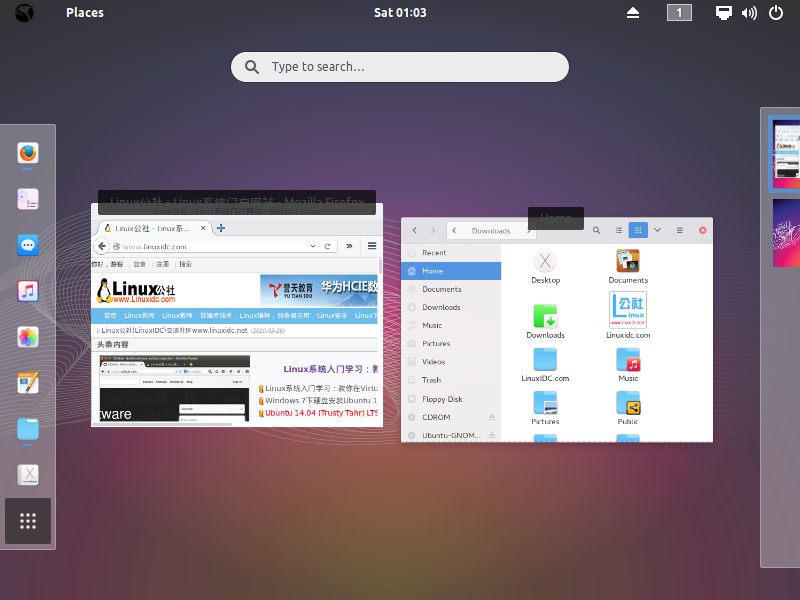Switch Files to list view
Screen dimensions: 800x600
pos(618,230)
